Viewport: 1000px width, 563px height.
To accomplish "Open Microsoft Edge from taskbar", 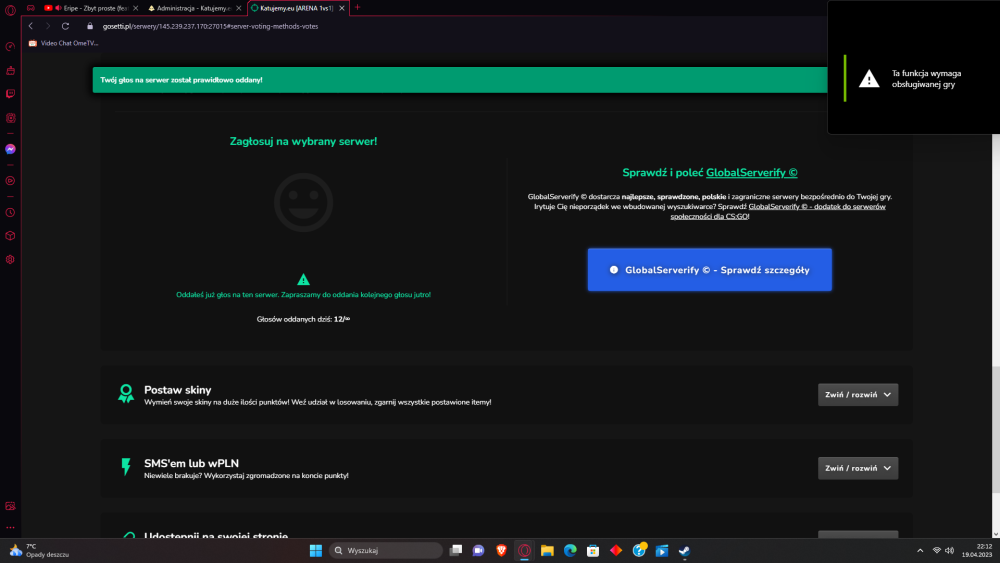I will click(x=570, y=550).
